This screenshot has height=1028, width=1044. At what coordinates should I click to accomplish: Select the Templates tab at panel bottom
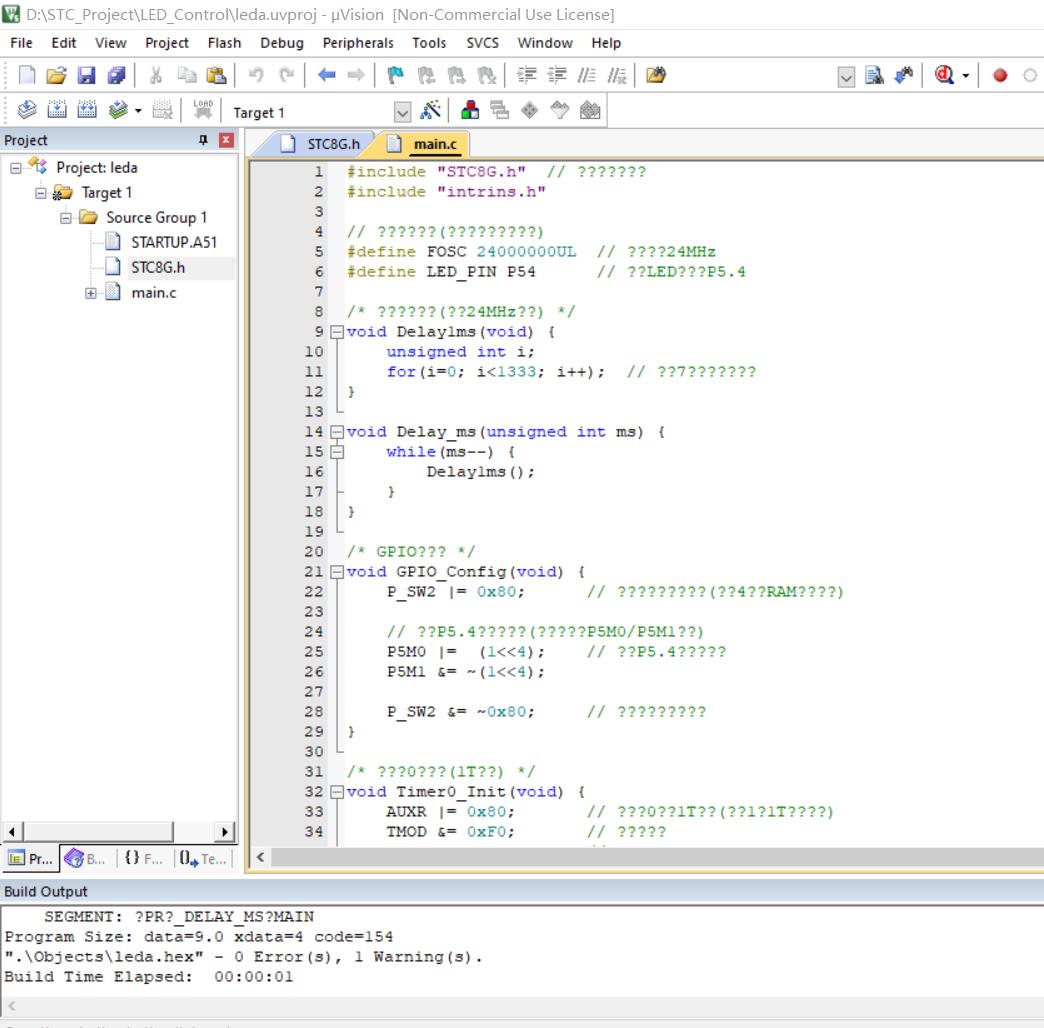(203, 859)
